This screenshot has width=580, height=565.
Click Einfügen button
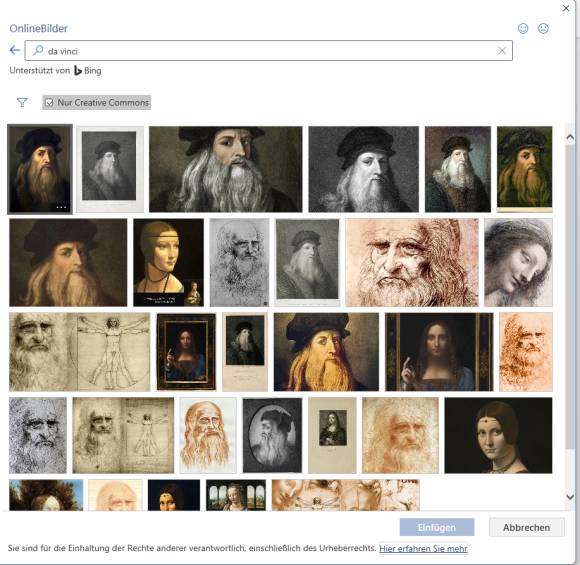(x=437, y=527)
